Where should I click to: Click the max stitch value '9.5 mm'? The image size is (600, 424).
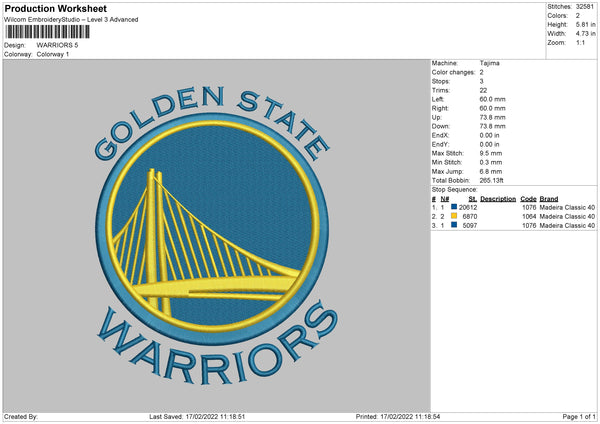click(x=491, y=153)
